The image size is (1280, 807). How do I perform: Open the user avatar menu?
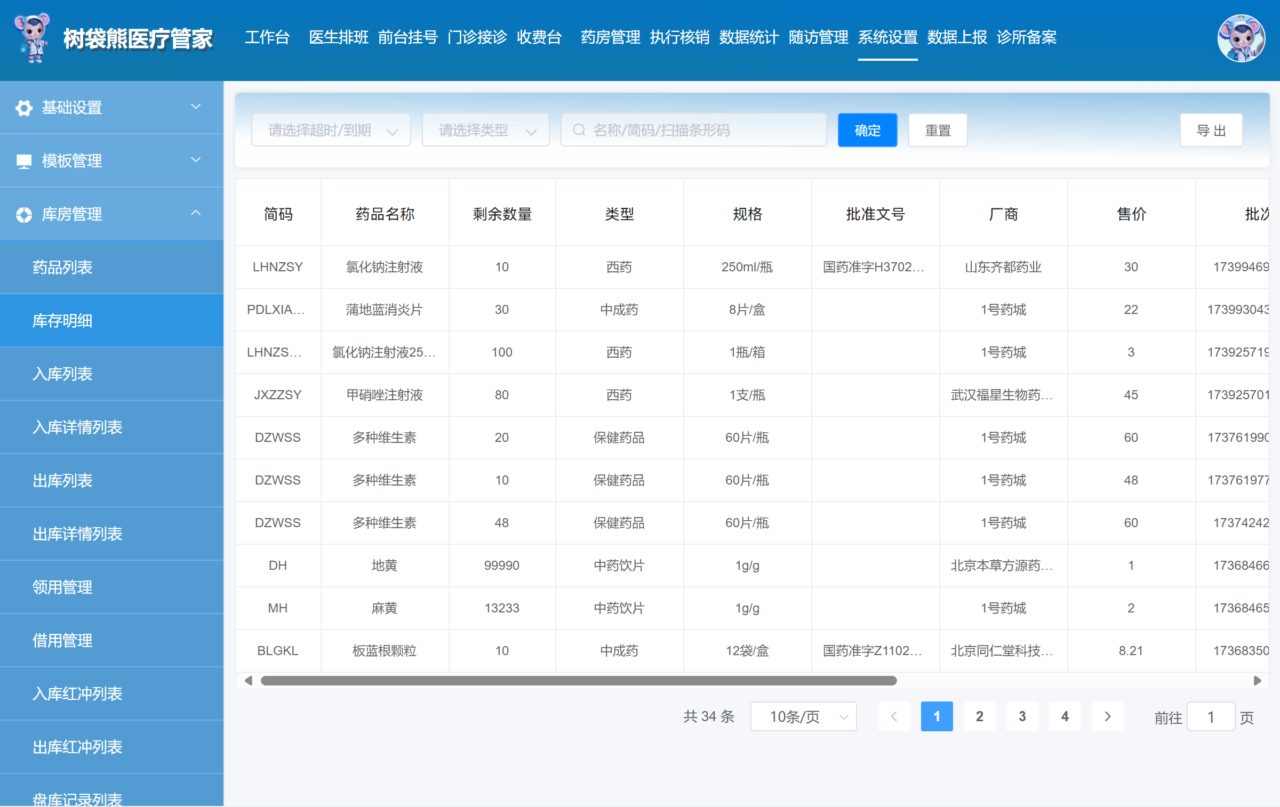(x=1241, y=38)
